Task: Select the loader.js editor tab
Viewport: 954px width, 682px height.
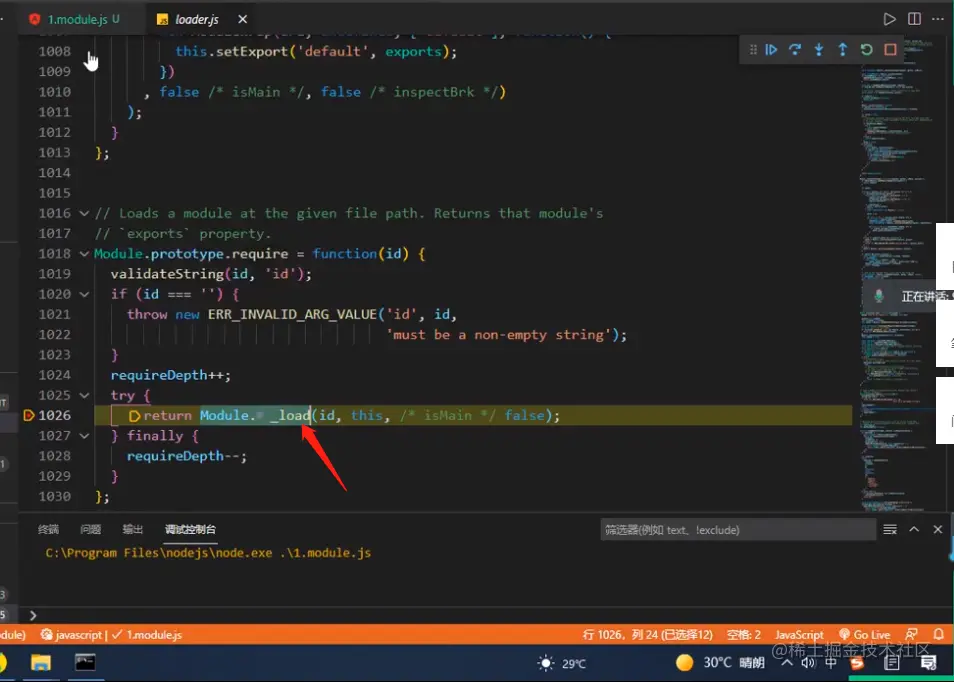Action: click(196, 19)
